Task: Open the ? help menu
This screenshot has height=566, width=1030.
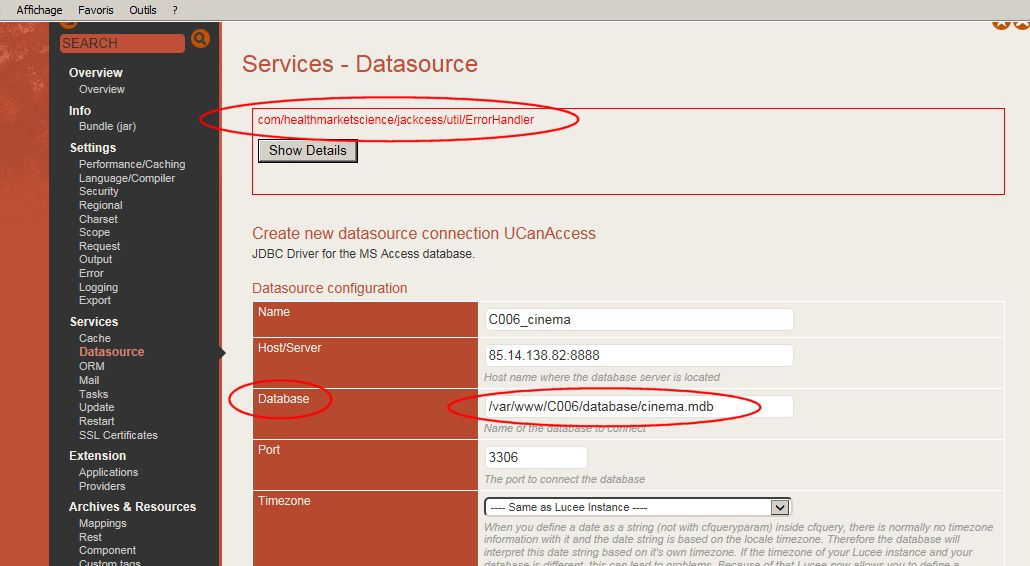Action: tap(175, 10)
